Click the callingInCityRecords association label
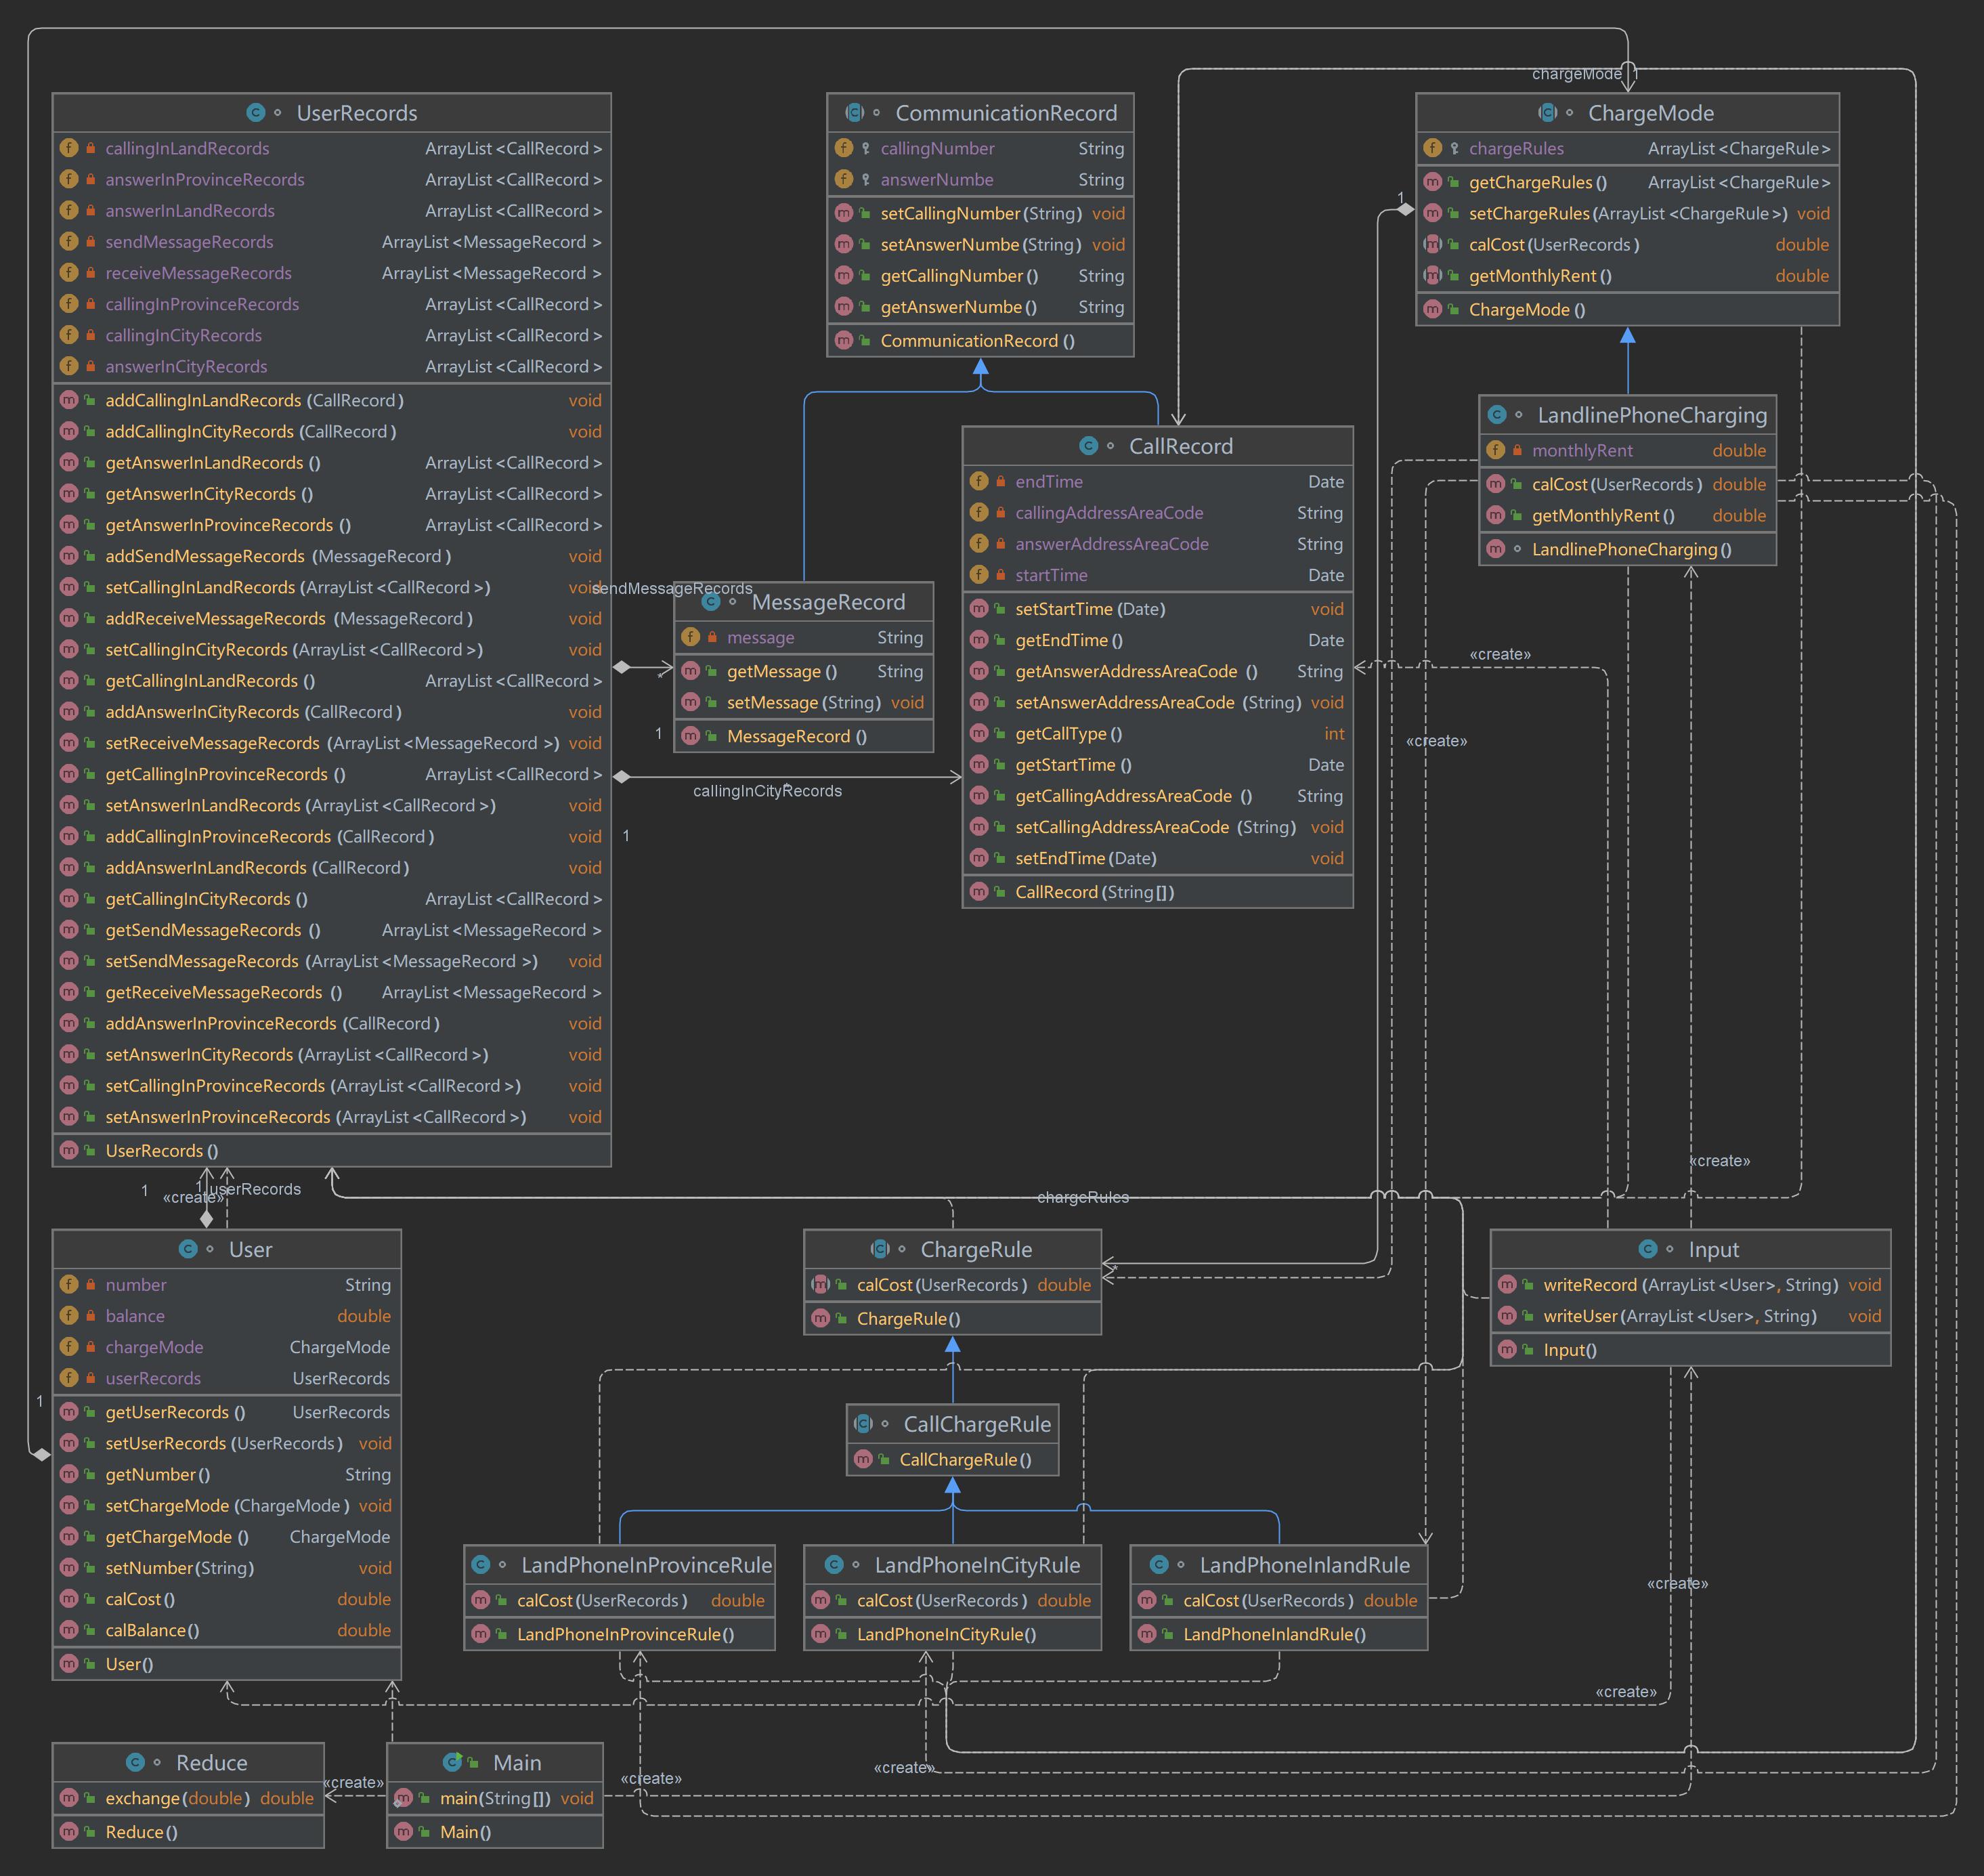This screenshot has height=1876, width=1984. click(x=767, y=791)
